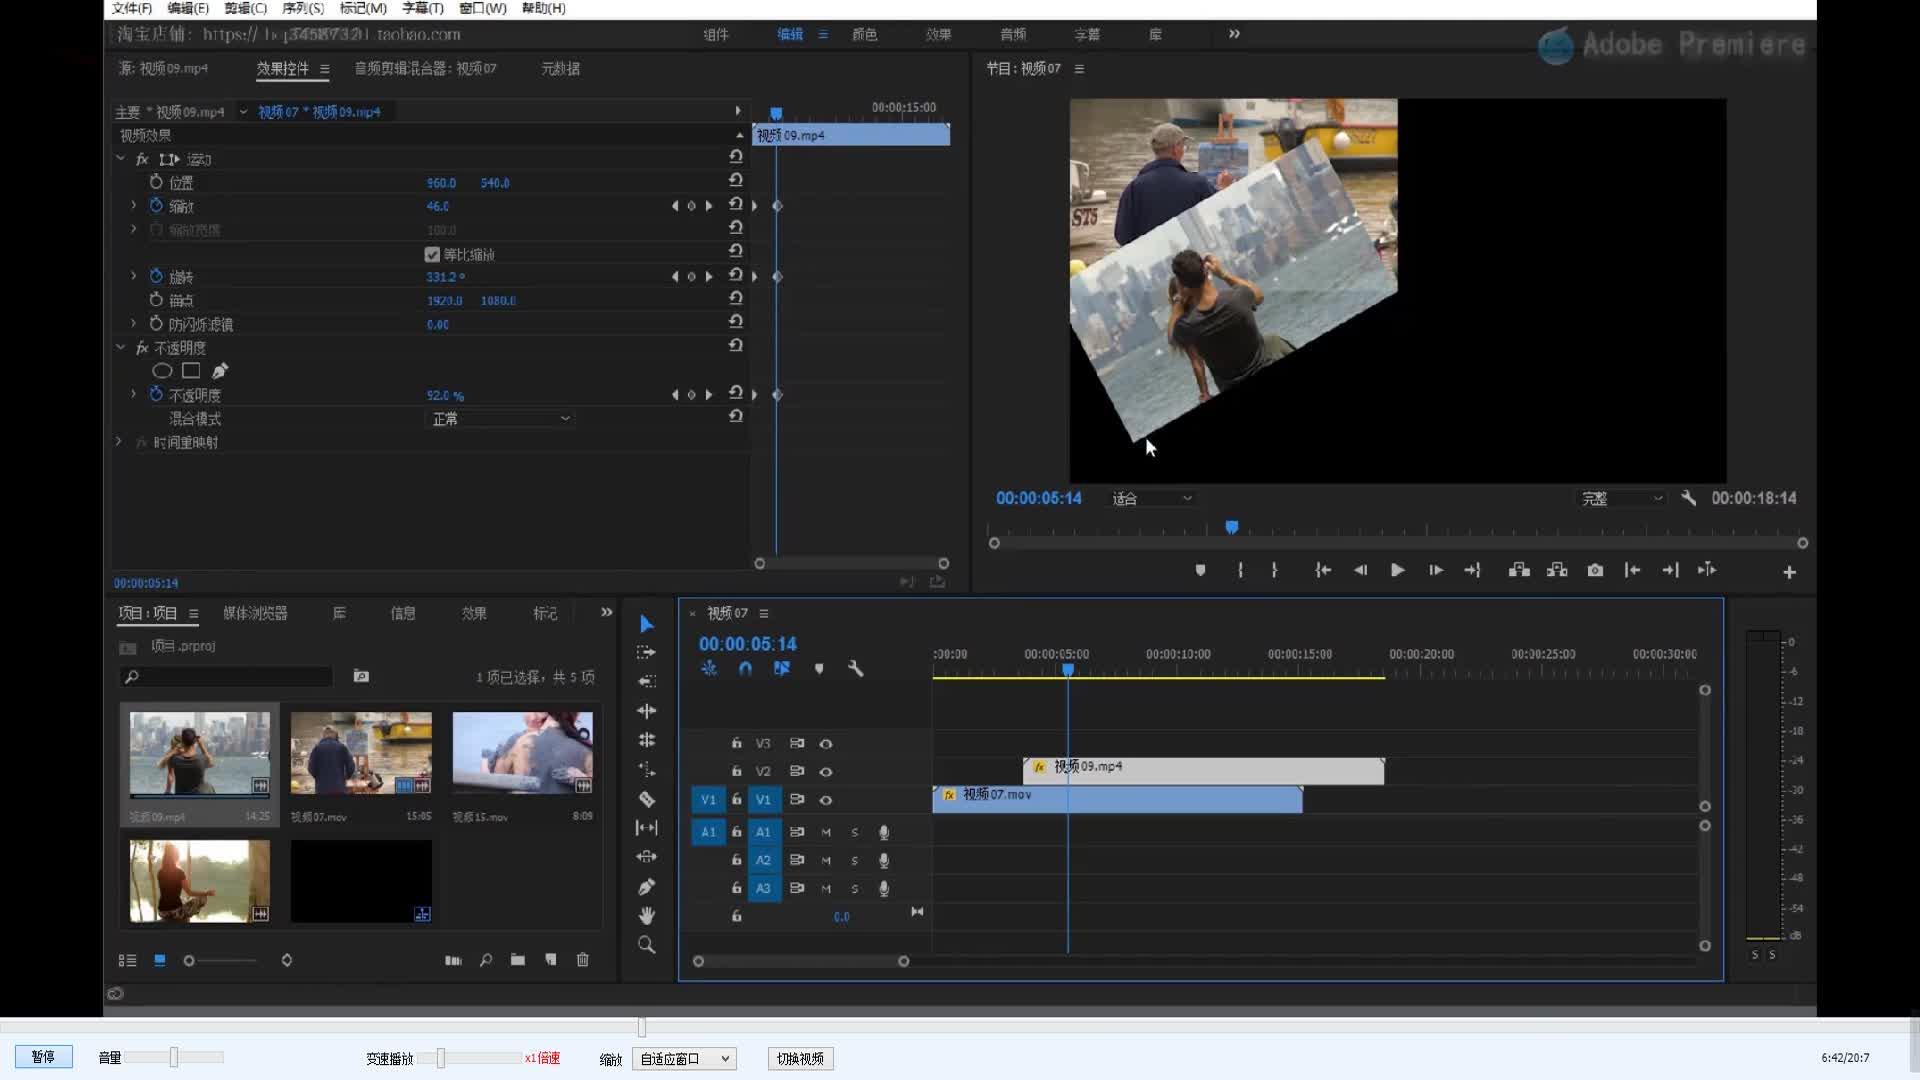
Task: Select the Pen tool in toolbar
Action: click(646, 887)
